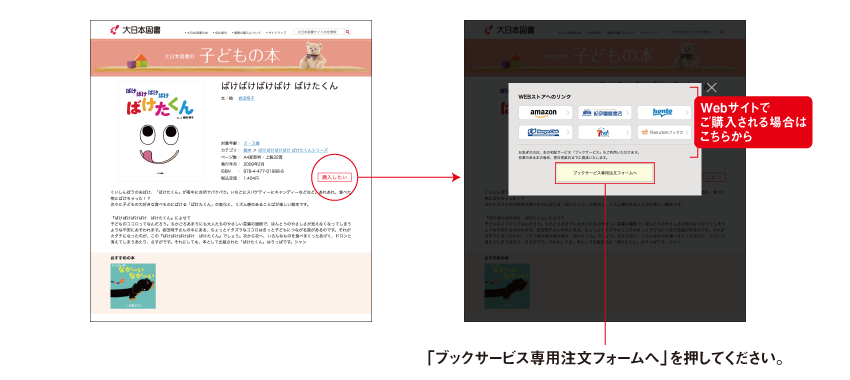Open the サイトマップ header menu item
Screen dimensions: 850x380
coord(276,33)
